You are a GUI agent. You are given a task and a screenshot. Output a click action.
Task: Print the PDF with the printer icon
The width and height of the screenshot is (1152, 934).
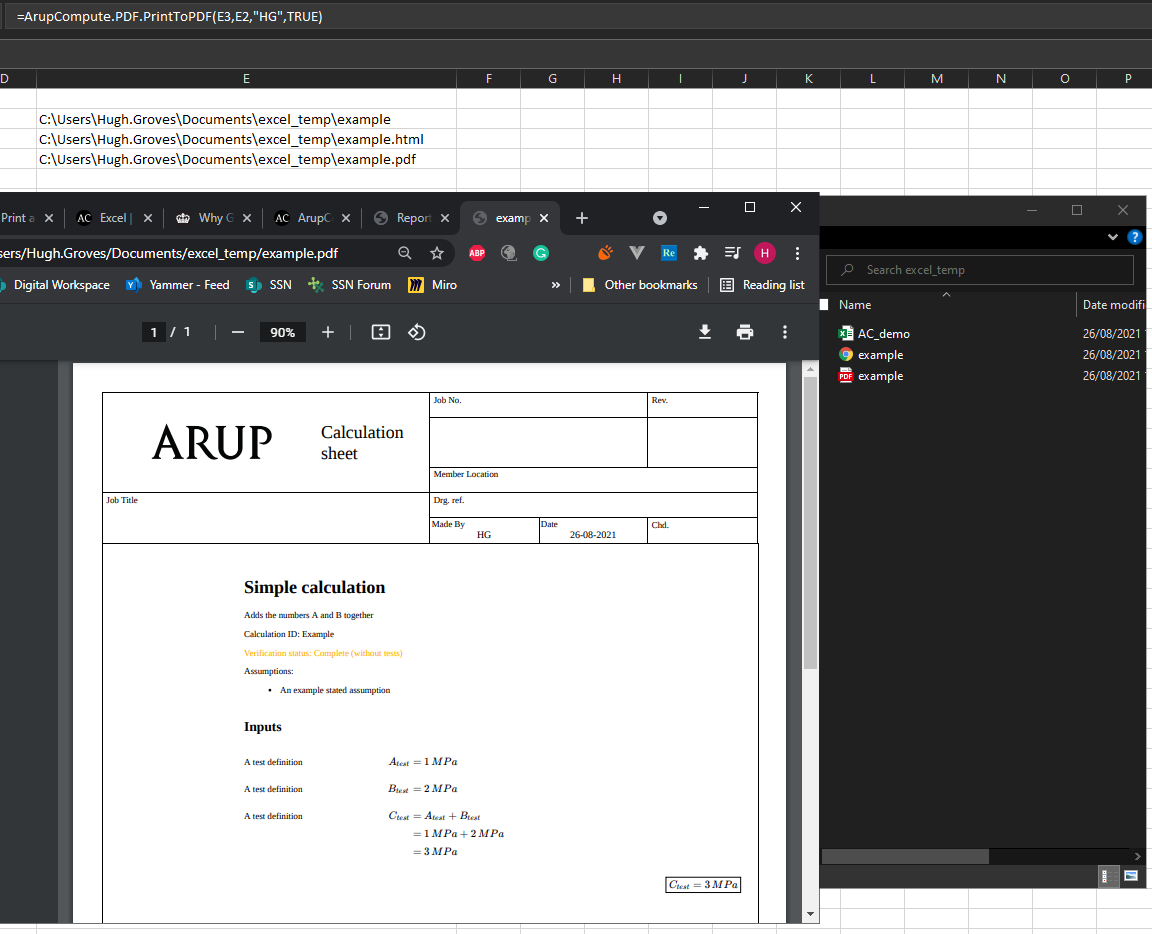coord(745,332)
